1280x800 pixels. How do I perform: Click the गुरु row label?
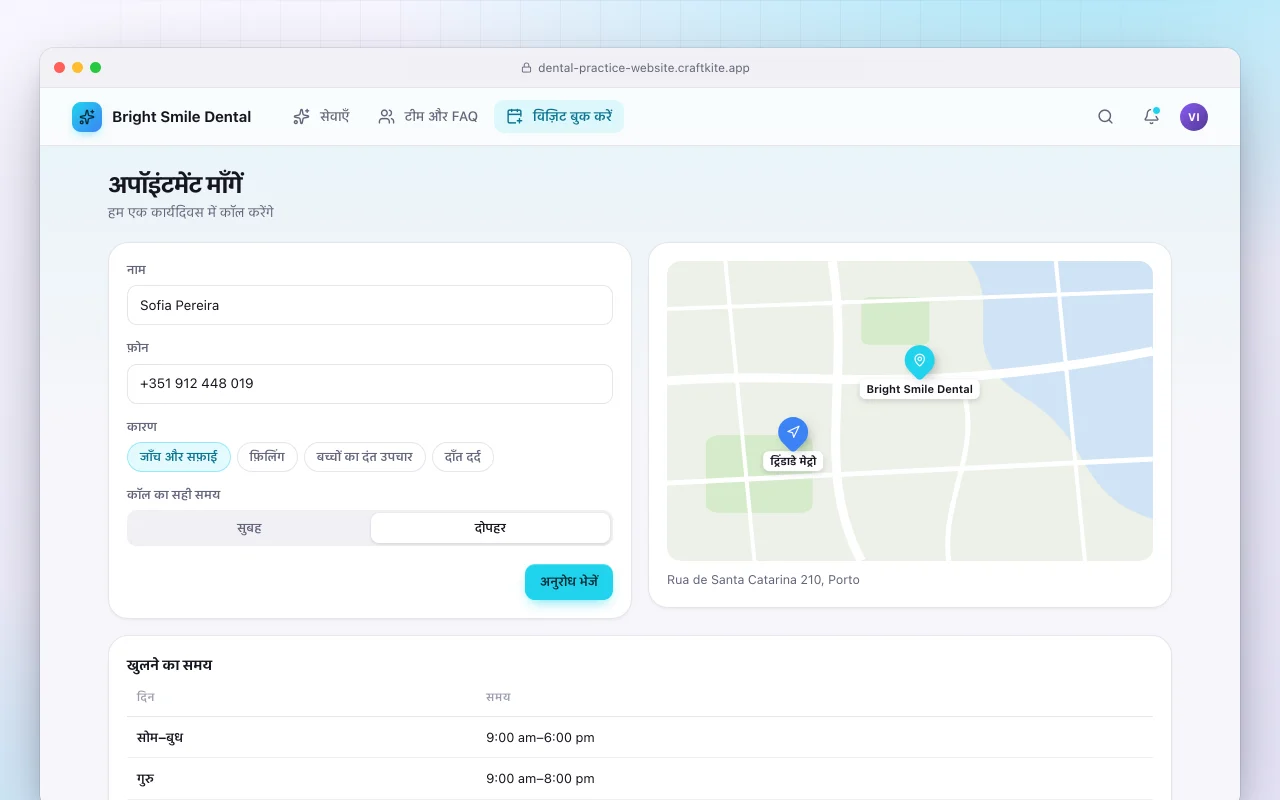(146, 778)
